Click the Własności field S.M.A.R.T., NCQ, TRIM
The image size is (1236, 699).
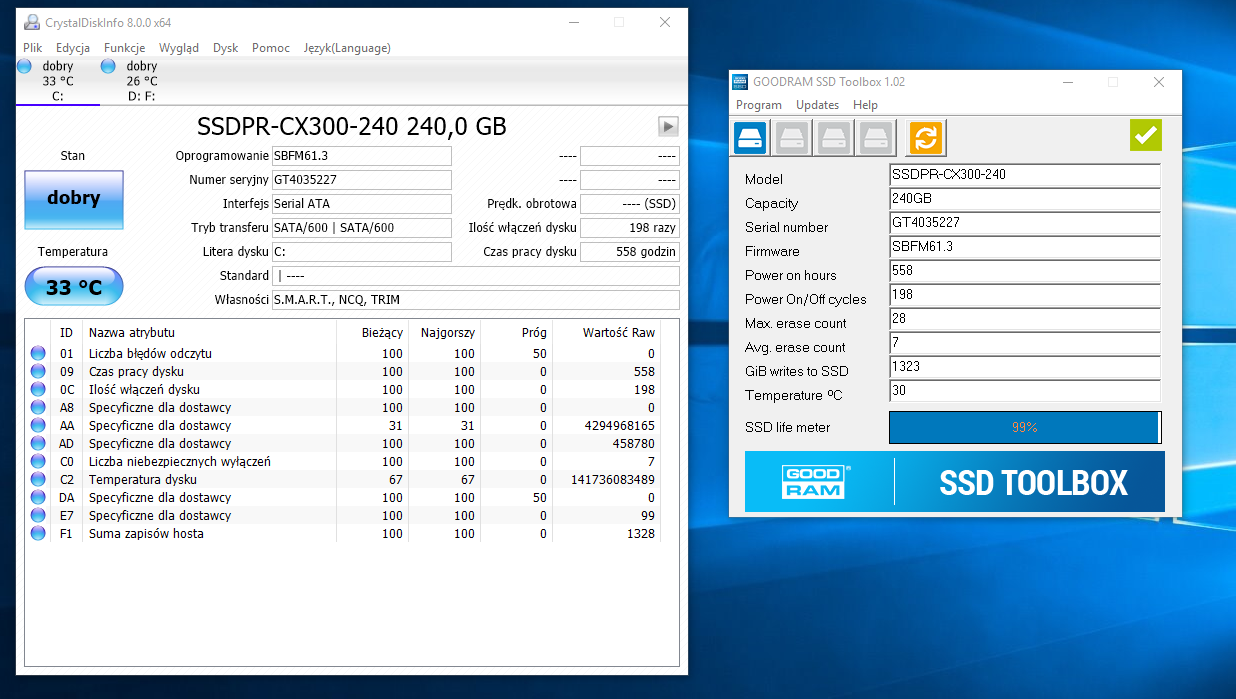pos(475,300)
